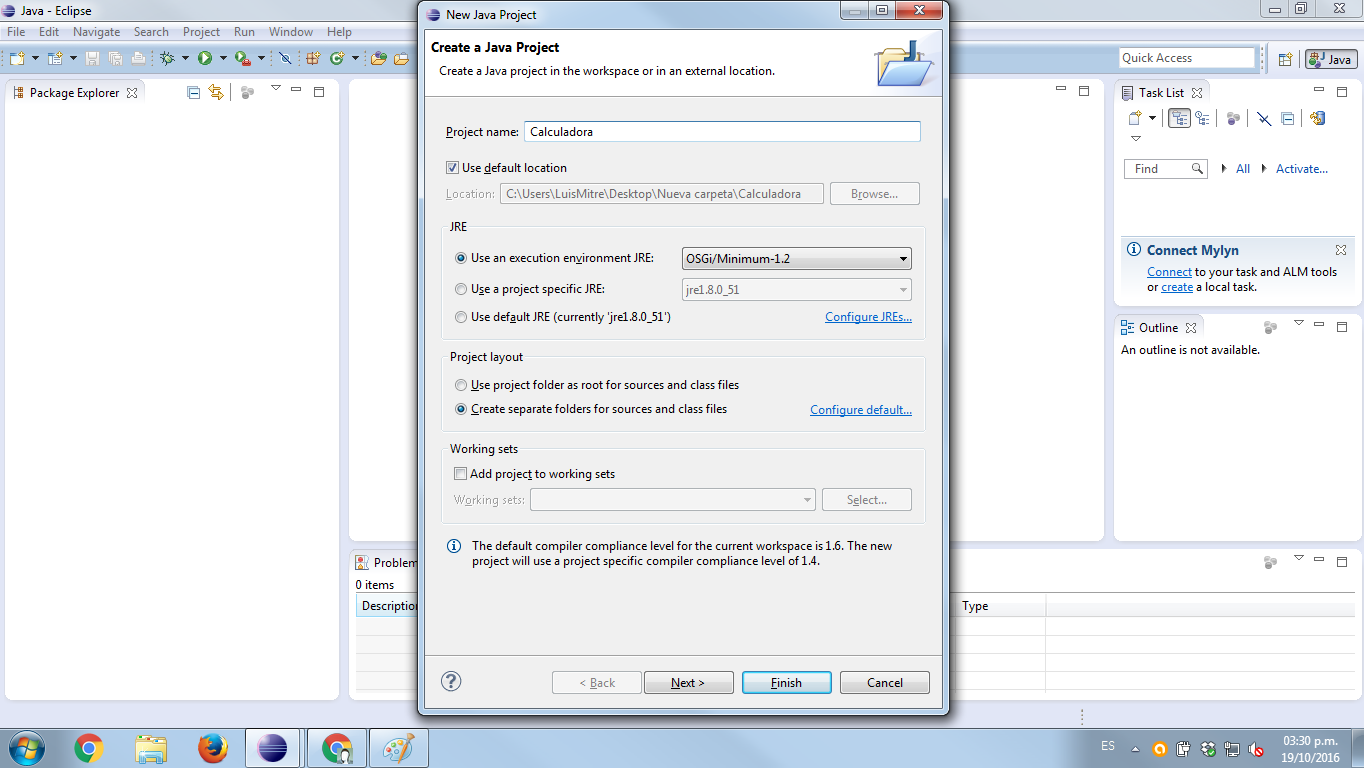This screenshot has width=1364, height=768.
Task: Click Link with Editor icon in Package Explorer
Action: tap(216, 93)
